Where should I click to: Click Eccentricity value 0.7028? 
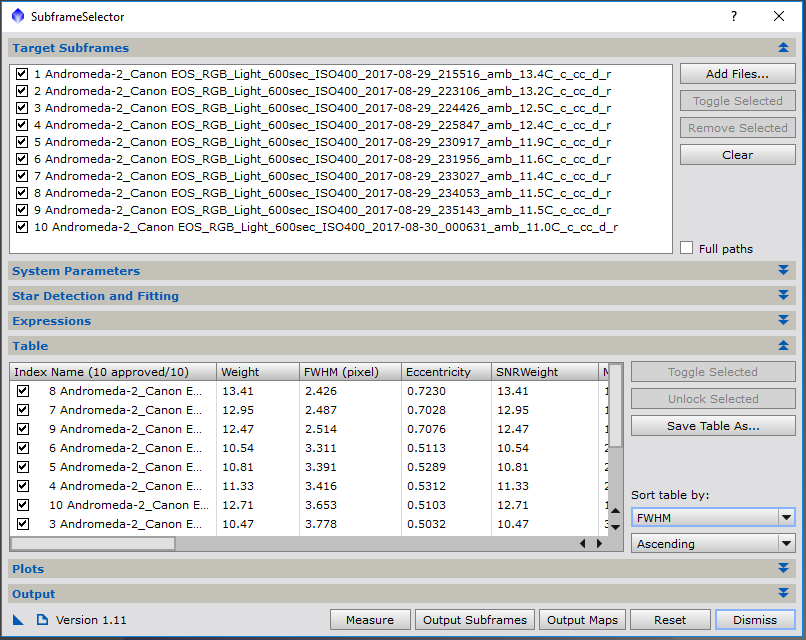426,410
